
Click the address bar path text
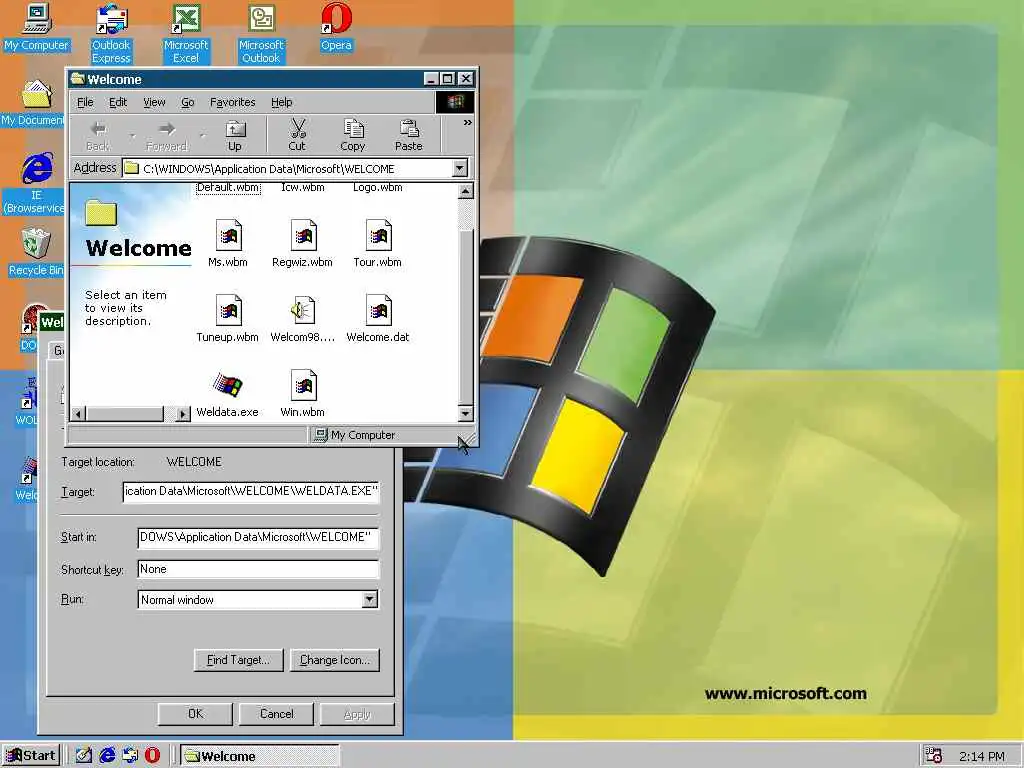click(x=268, y=168)
